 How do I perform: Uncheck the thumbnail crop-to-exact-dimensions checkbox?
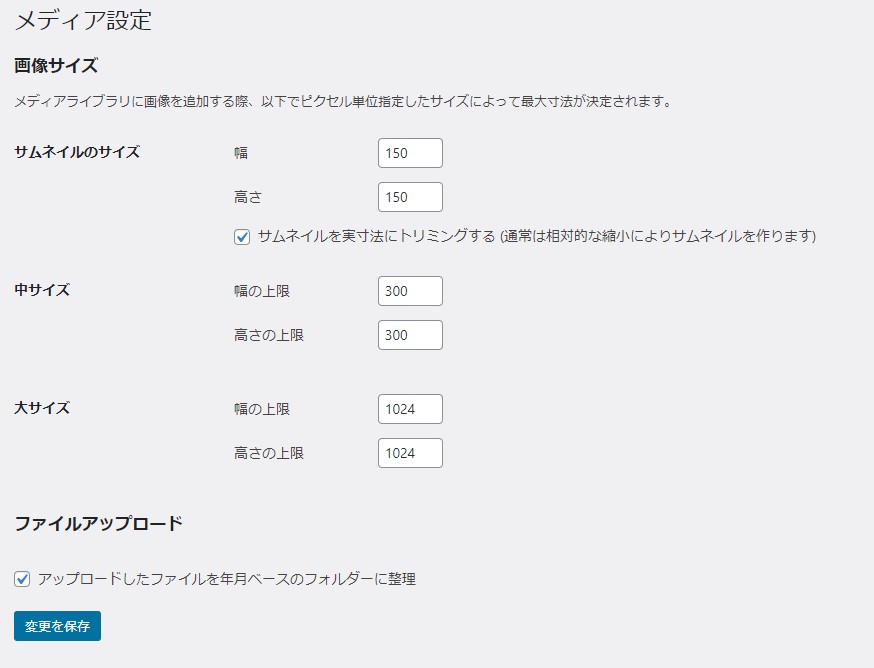point(241,237)
